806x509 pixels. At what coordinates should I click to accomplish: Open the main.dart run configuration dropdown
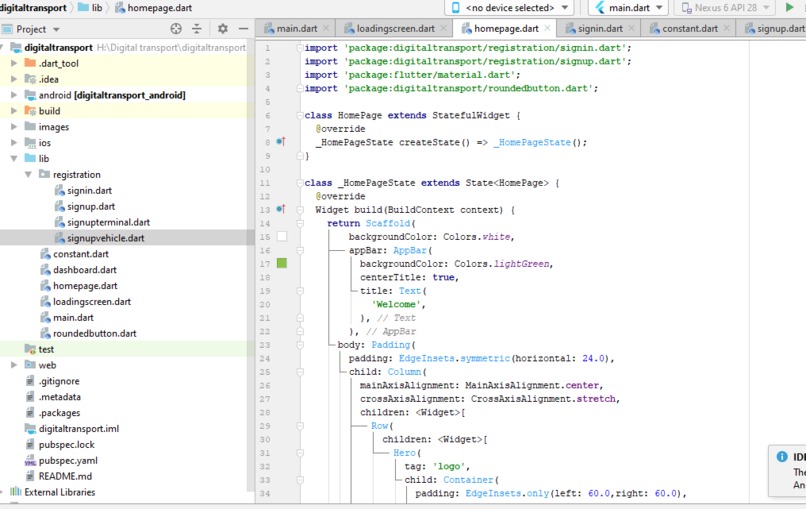[x=629, y=8]
